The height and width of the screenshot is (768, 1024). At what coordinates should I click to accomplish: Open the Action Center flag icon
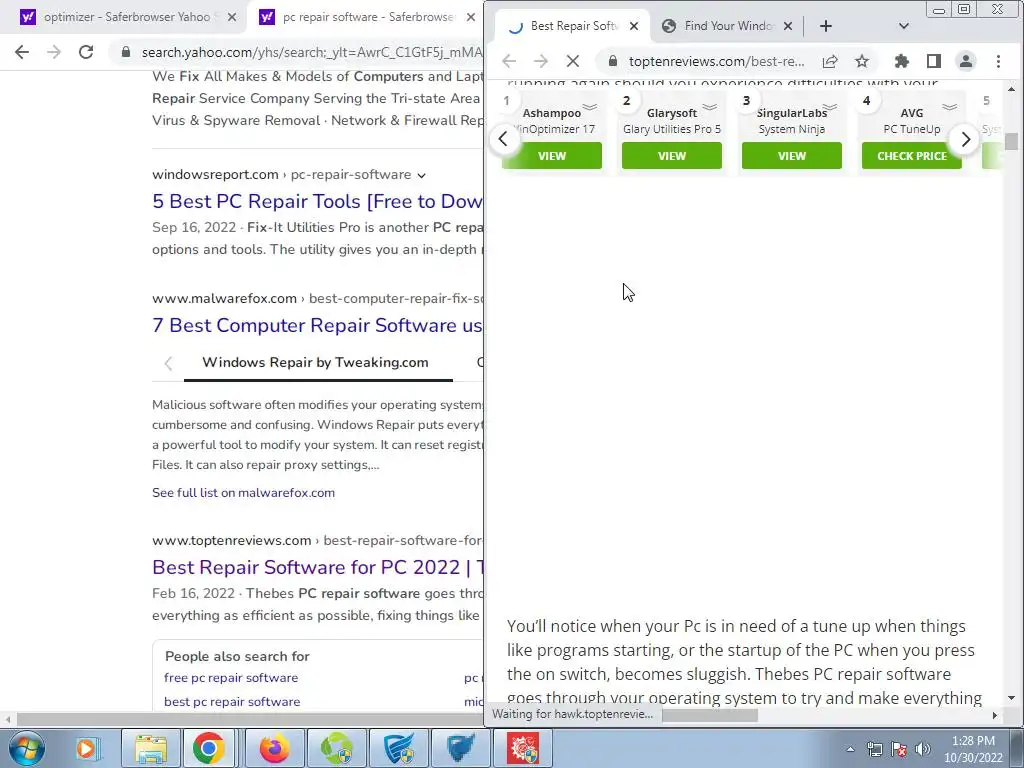tap(899, 749)
